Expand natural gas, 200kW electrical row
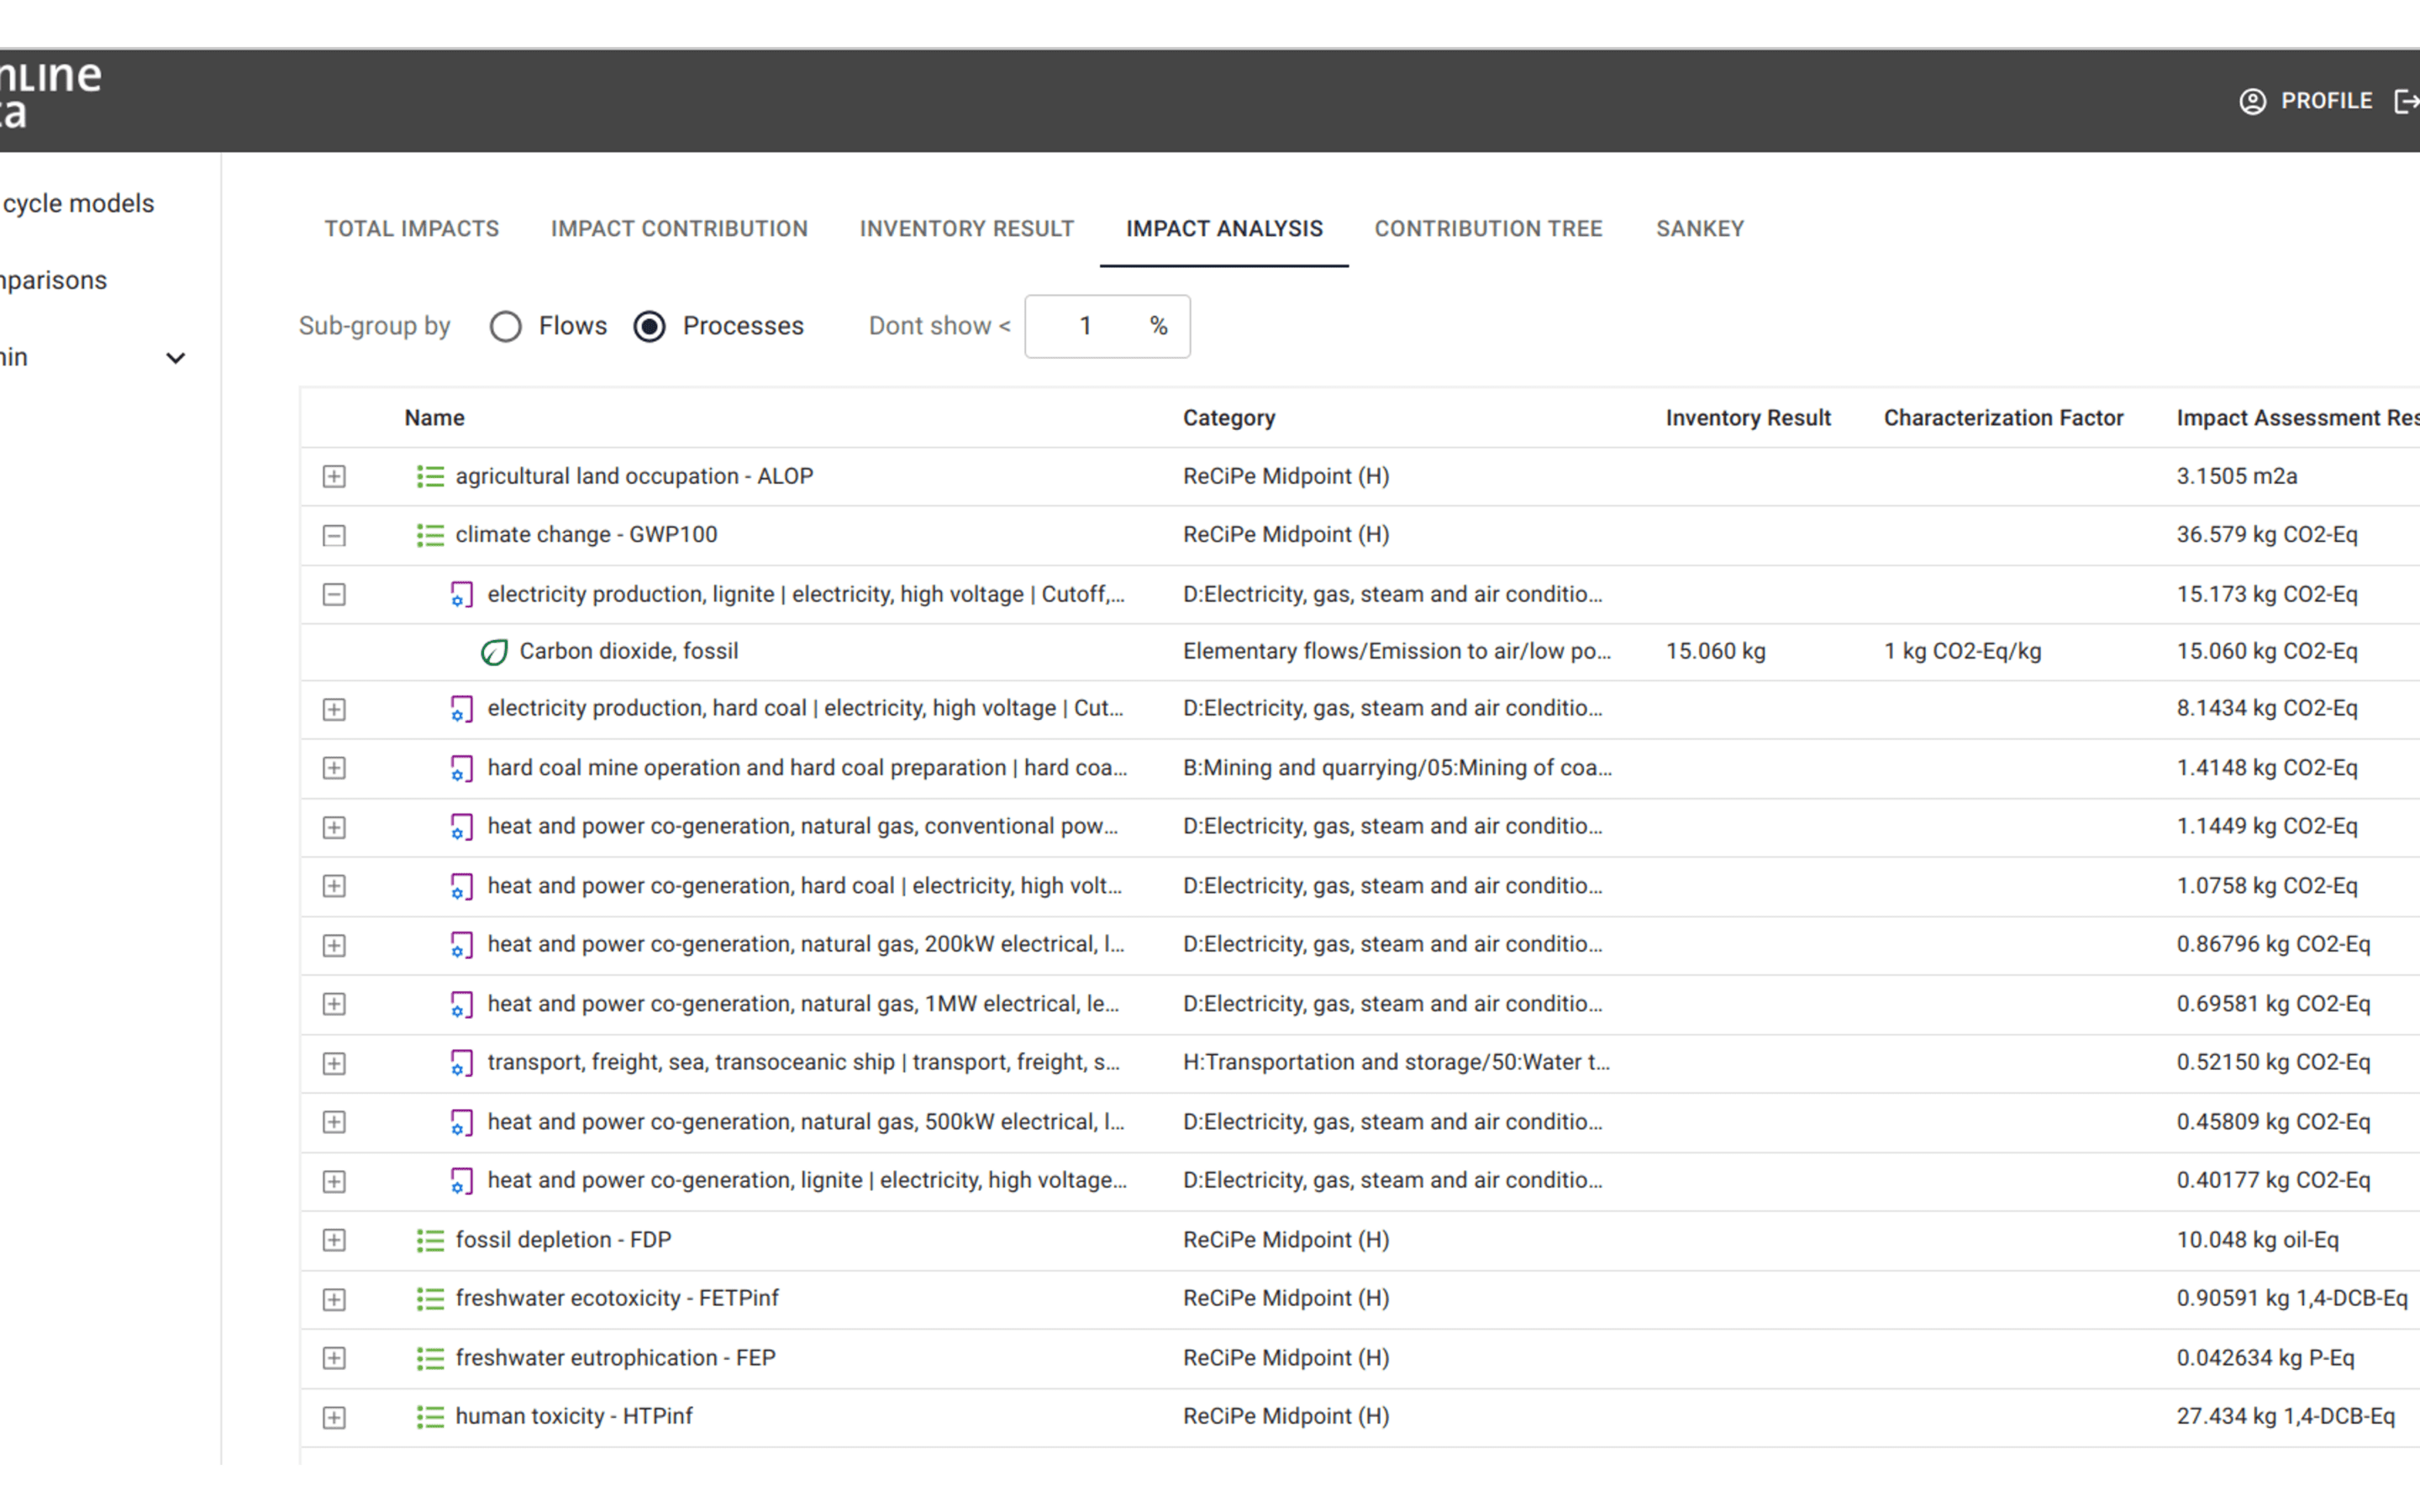The height and width of the screenshot is (1512, 2420). (334, 945)
